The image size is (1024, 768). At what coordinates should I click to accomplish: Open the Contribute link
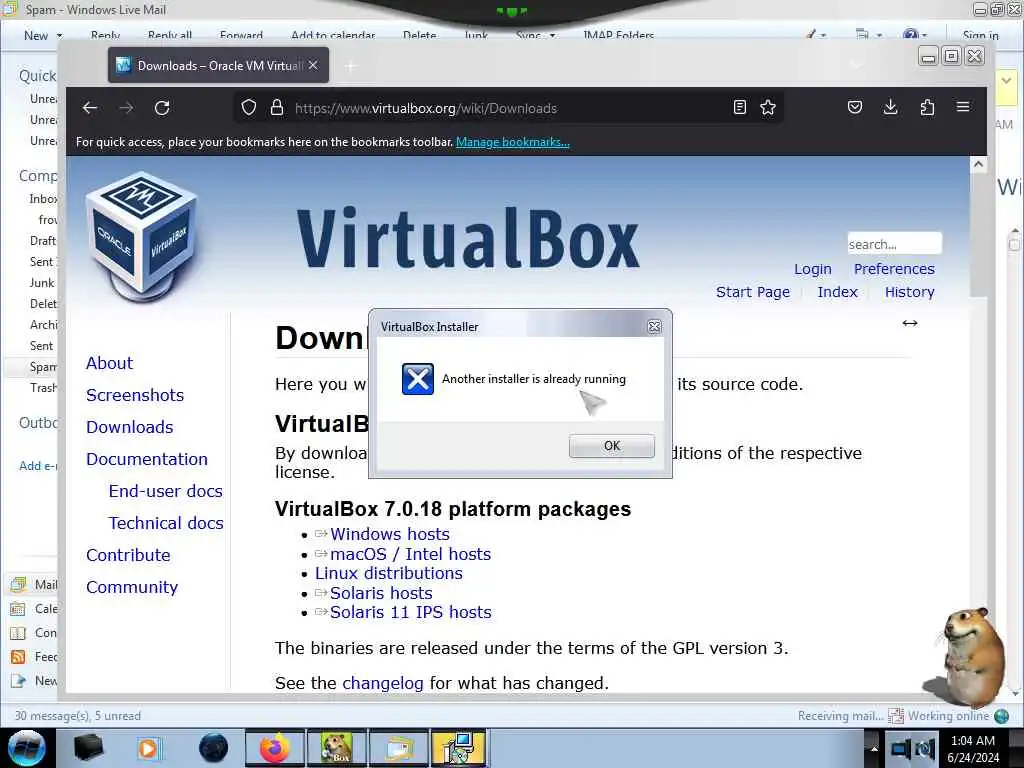[x=128, y=555]
